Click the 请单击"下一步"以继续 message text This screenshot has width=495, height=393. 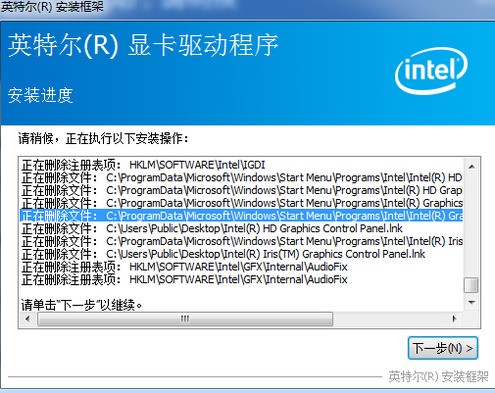[x=82, y=305]
